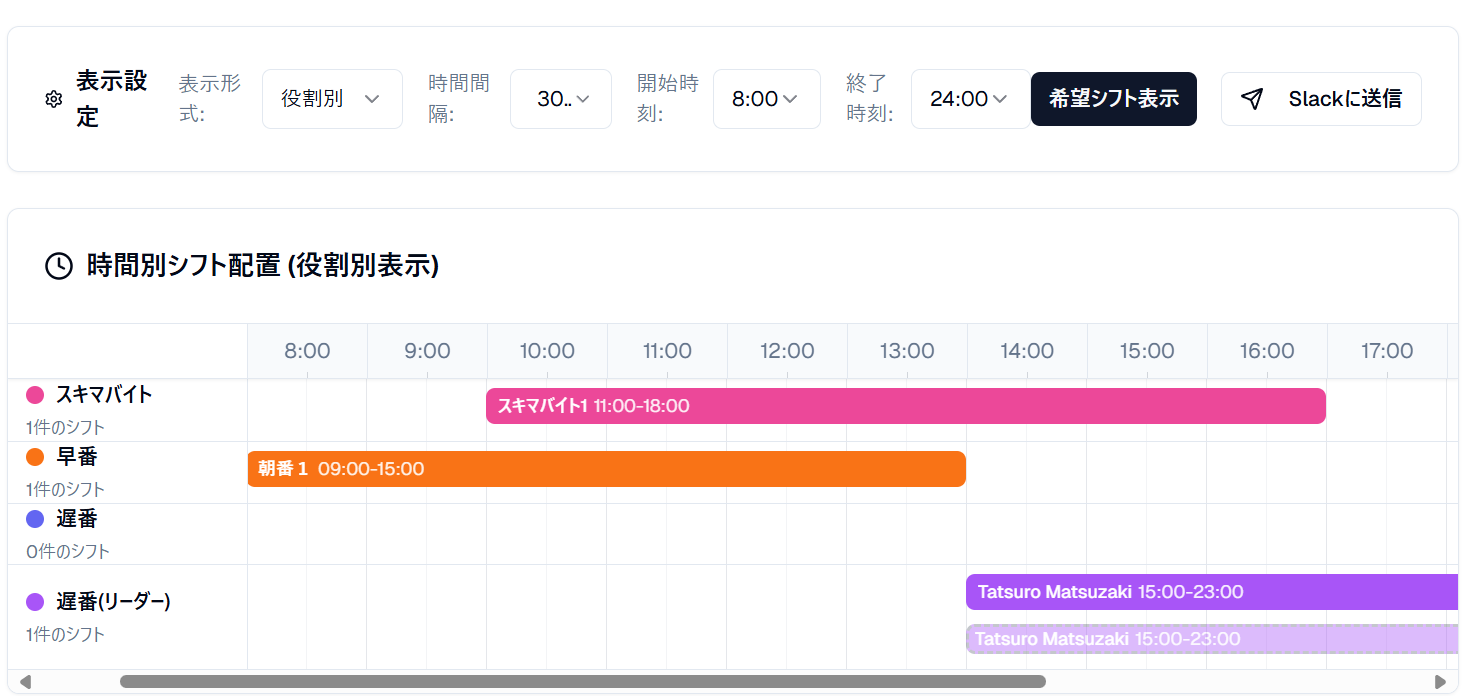Click the clock icon beside 時間別シフト配置
Viewport: 1475px width, 696px height.
click(x=59, y=266)
